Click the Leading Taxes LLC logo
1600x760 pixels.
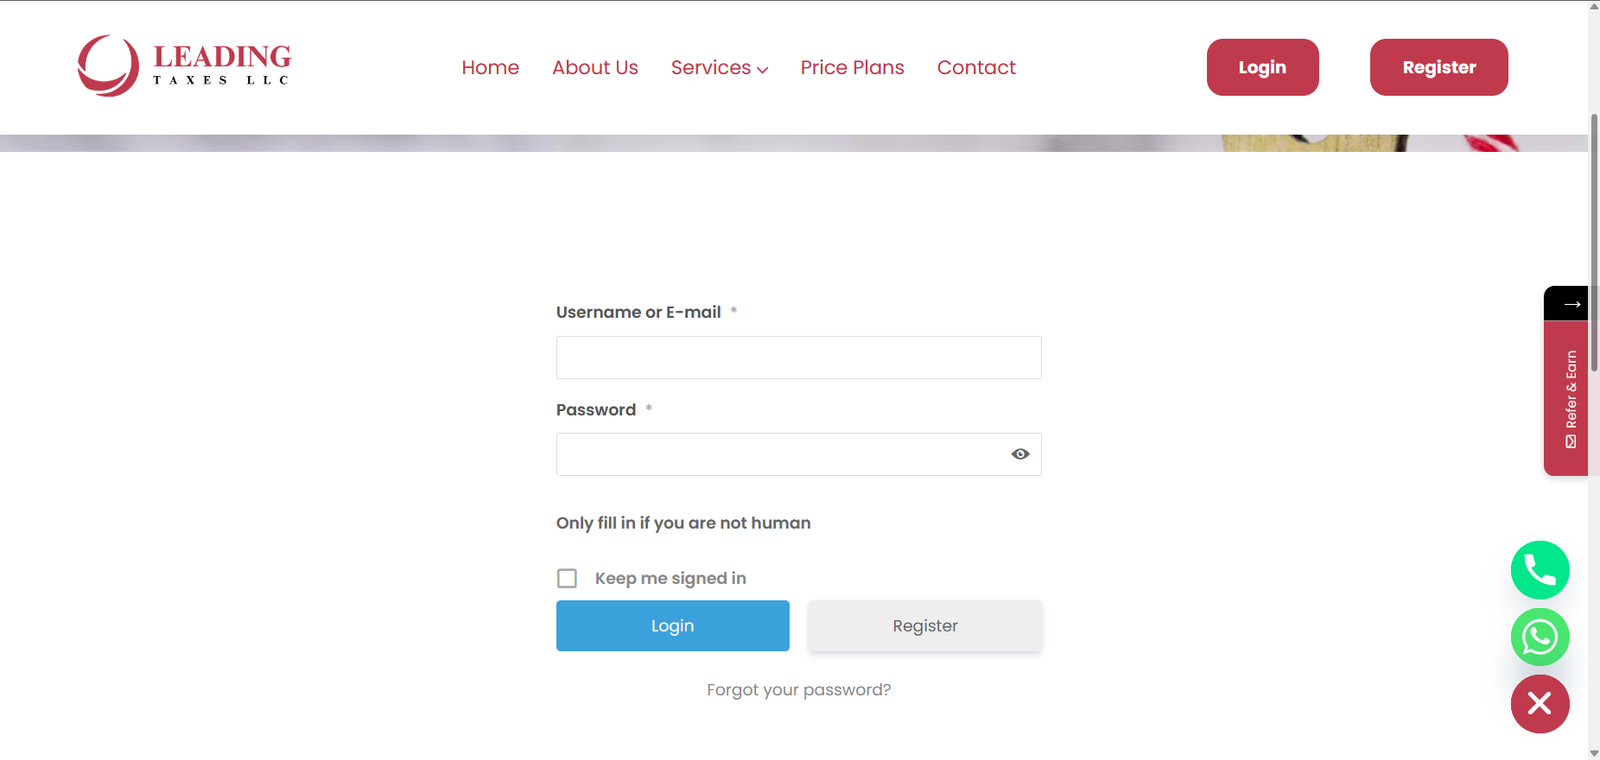pos(184,66)
